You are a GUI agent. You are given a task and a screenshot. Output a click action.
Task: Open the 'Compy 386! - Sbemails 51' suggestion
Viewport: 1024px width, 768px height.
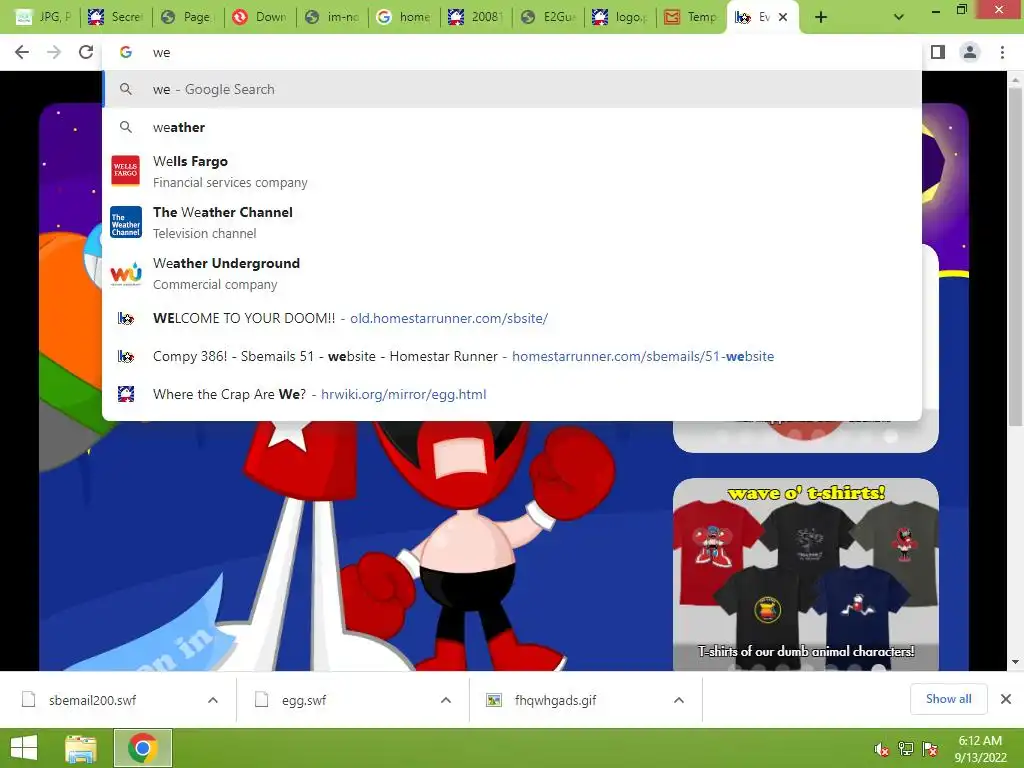pos(512,356)
